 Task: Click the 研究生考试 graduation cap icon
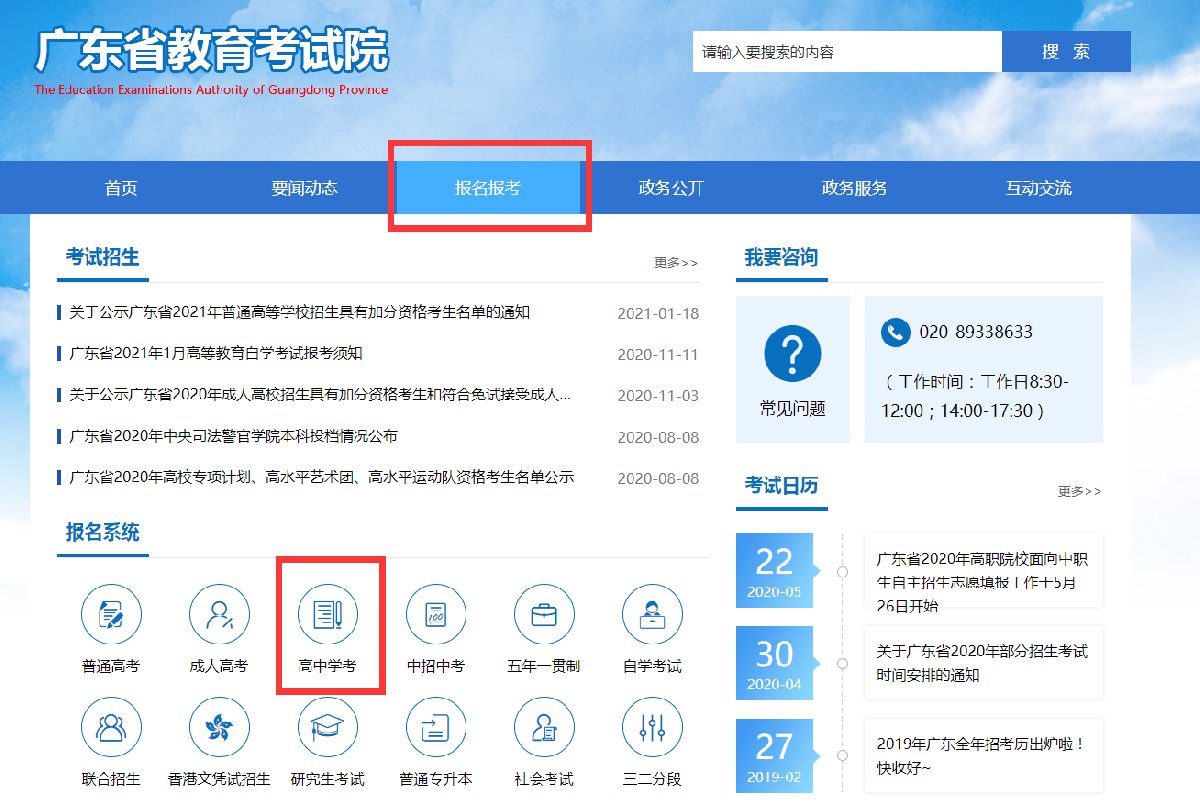(327, 728)
